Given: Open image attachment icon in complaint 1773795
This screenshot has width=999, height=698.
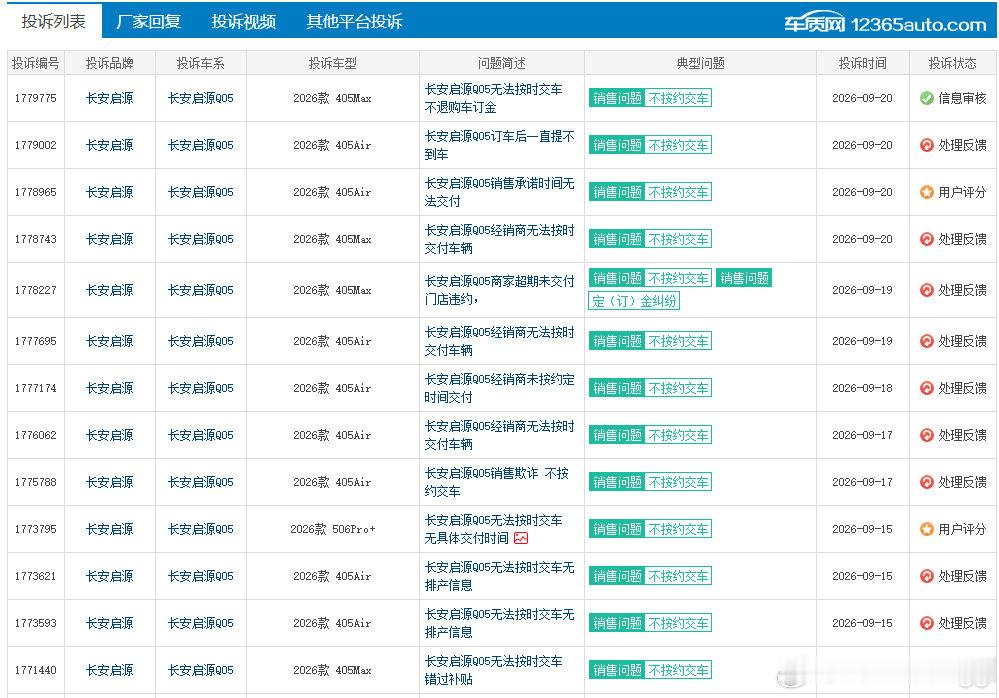Looking at the screenshot, I should click(x=521, y=539).
